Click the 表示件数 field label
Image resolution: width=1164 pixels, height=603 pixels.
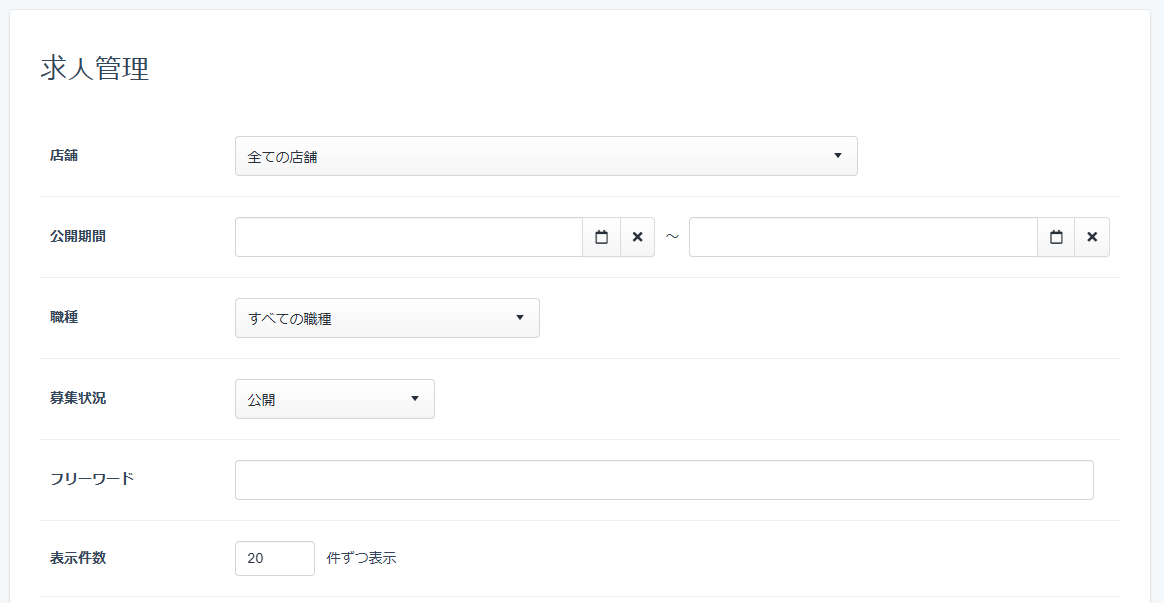78,558
